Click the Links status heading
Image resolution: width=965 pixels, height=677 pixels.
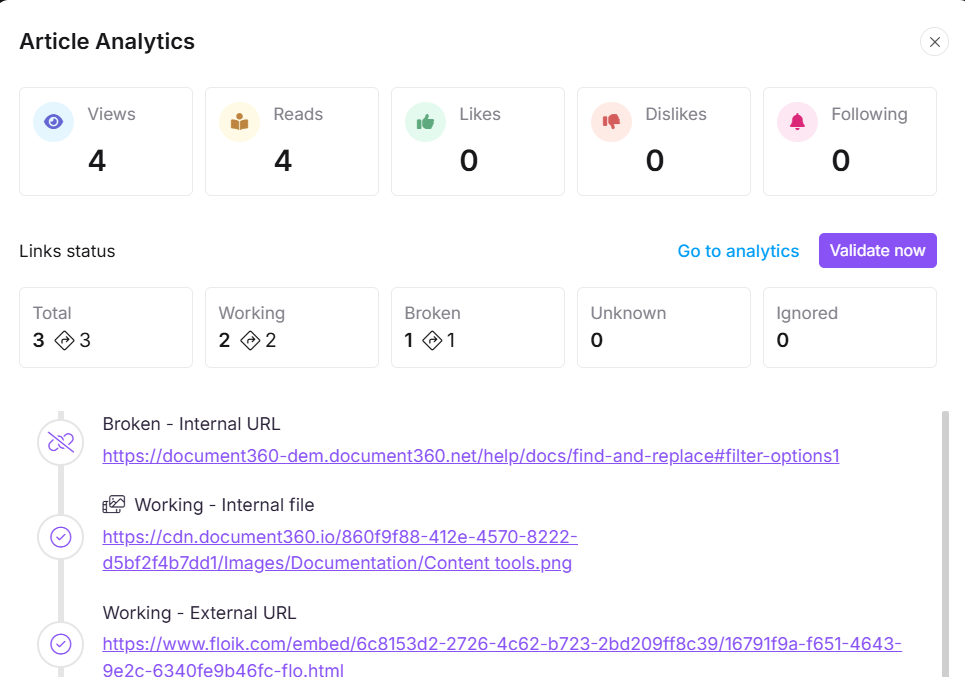67,251
